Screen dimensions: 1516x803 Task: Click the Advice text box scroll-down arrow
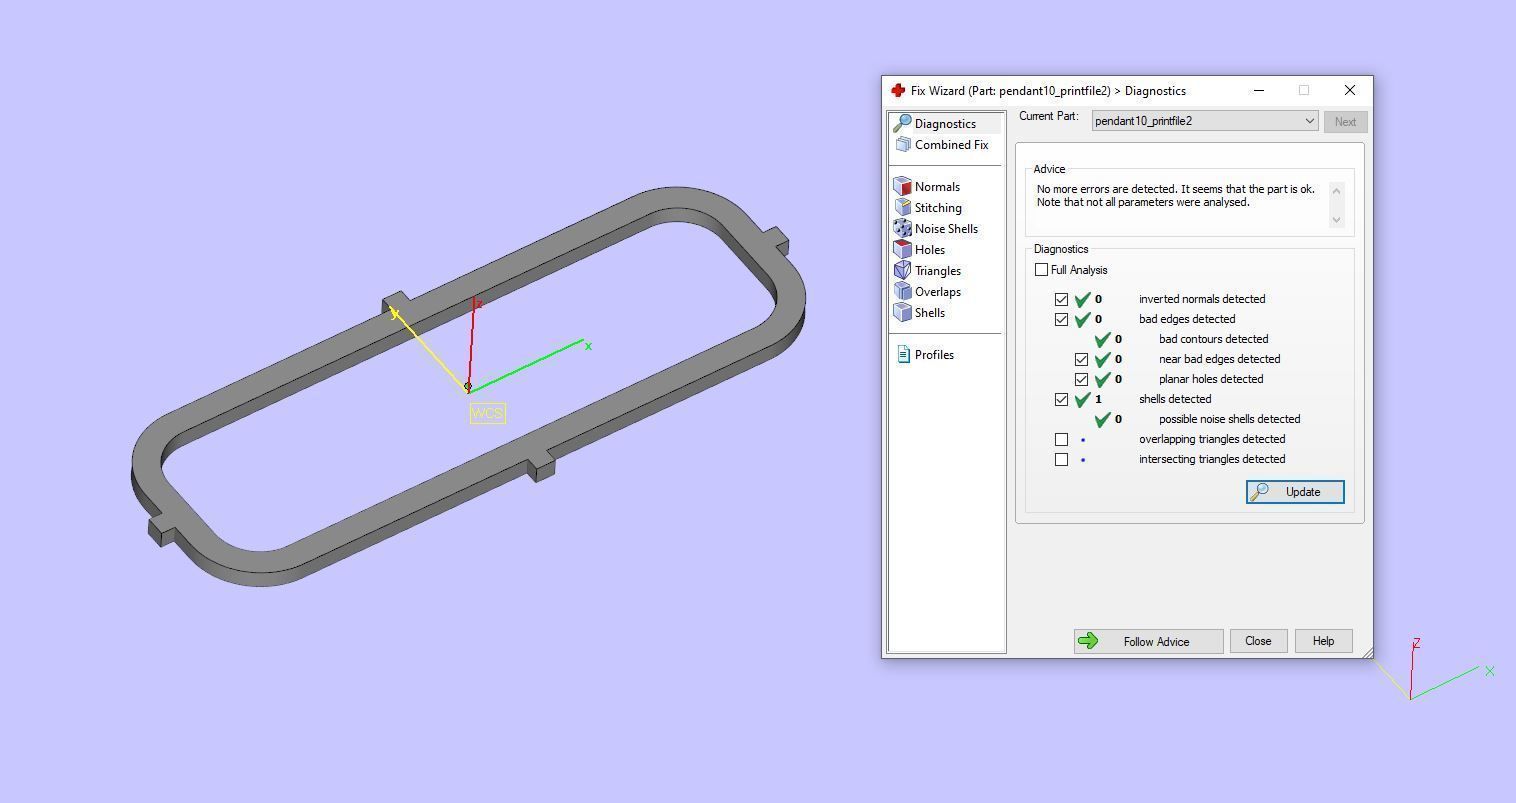1336,220
